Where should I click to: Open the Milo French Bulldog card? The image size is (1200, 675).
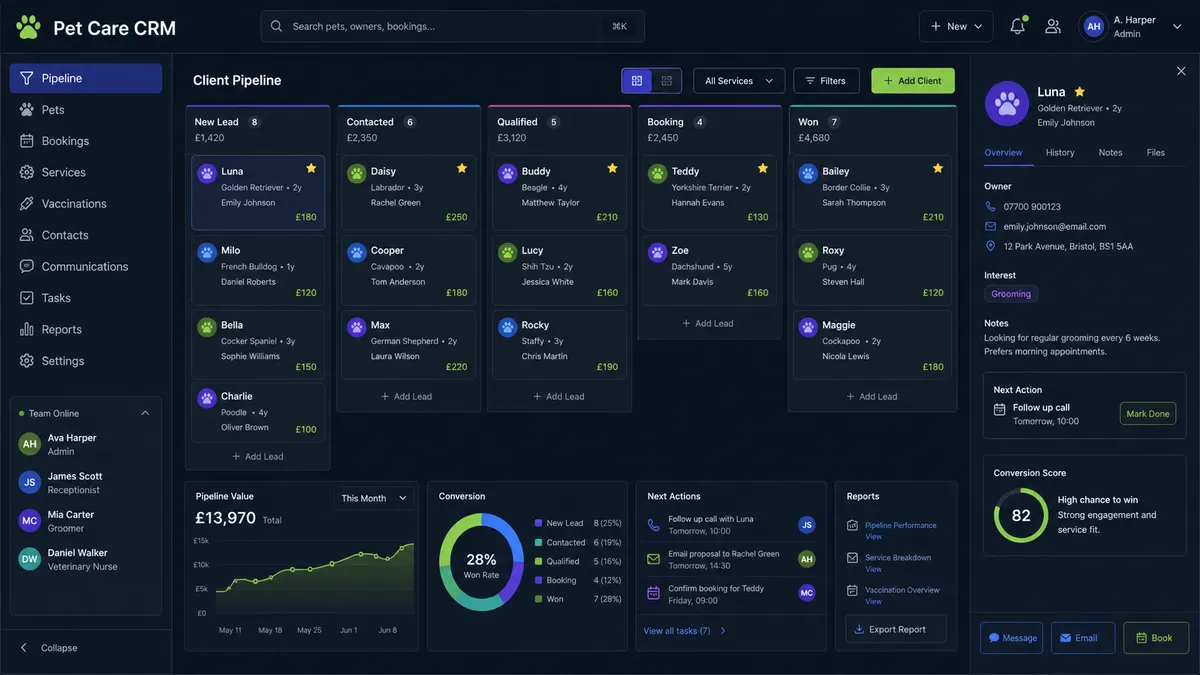pyautogui.click(x=258, y=270)
